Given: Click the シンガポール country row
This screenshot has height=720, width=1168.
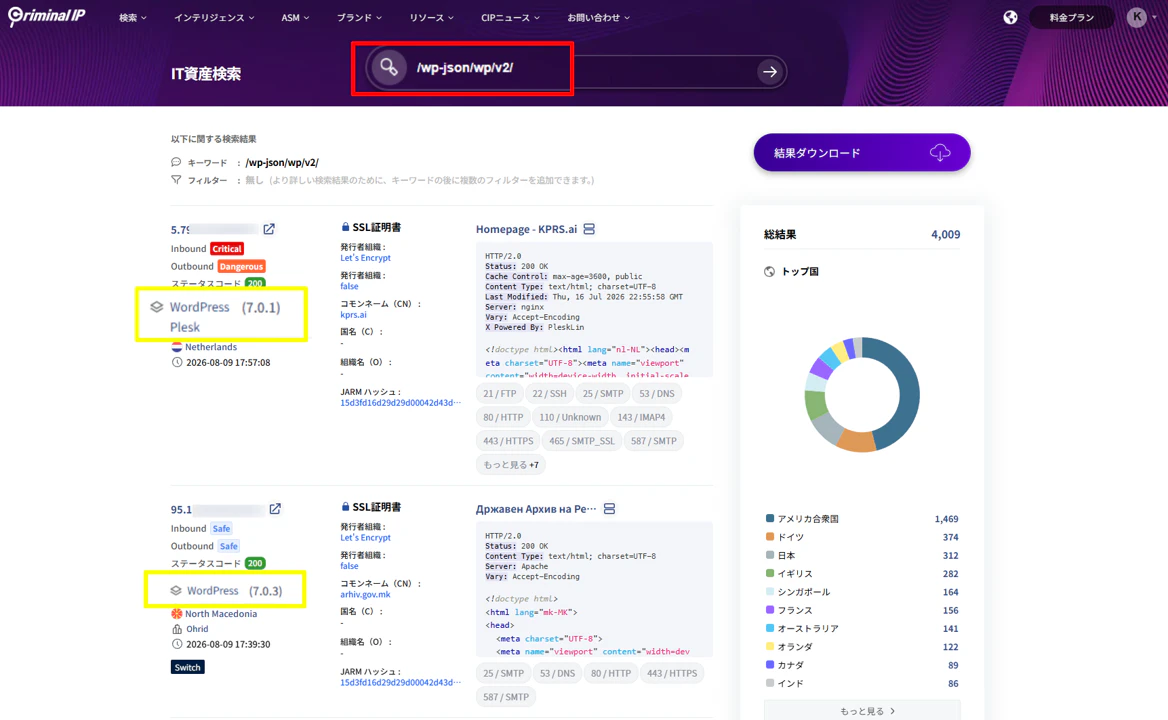Looking at the screenshot, I should (x=862, y=592).
